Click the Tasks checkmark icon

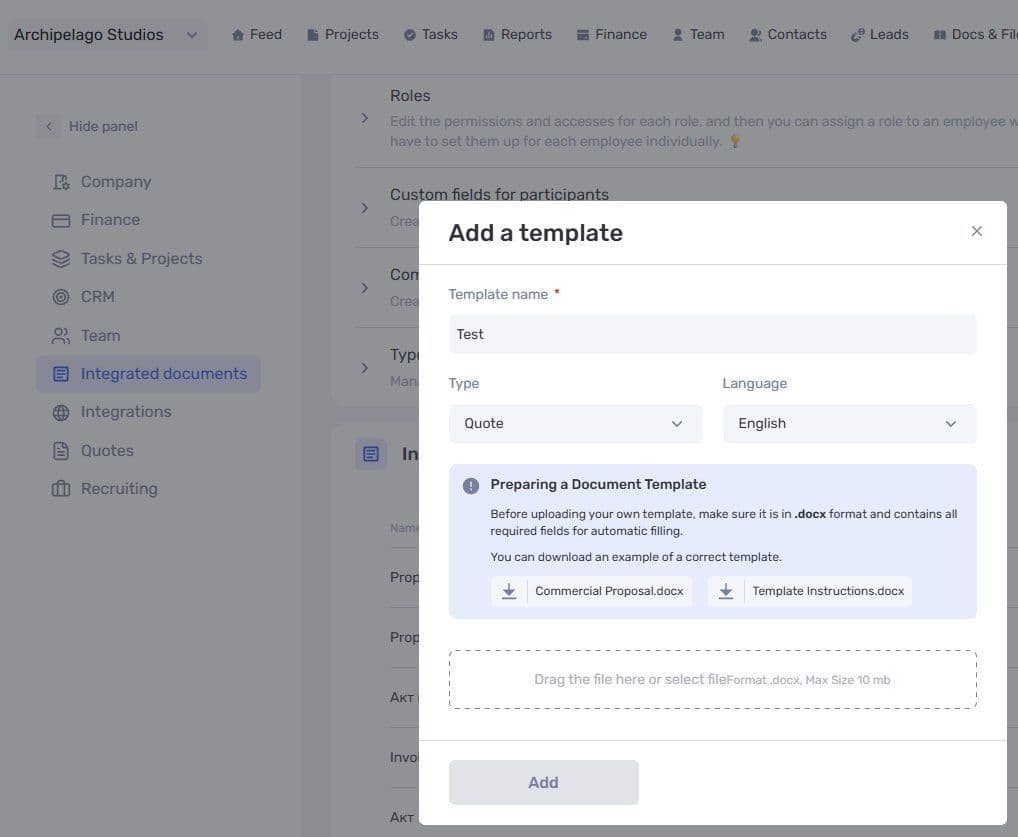point(410,35)
